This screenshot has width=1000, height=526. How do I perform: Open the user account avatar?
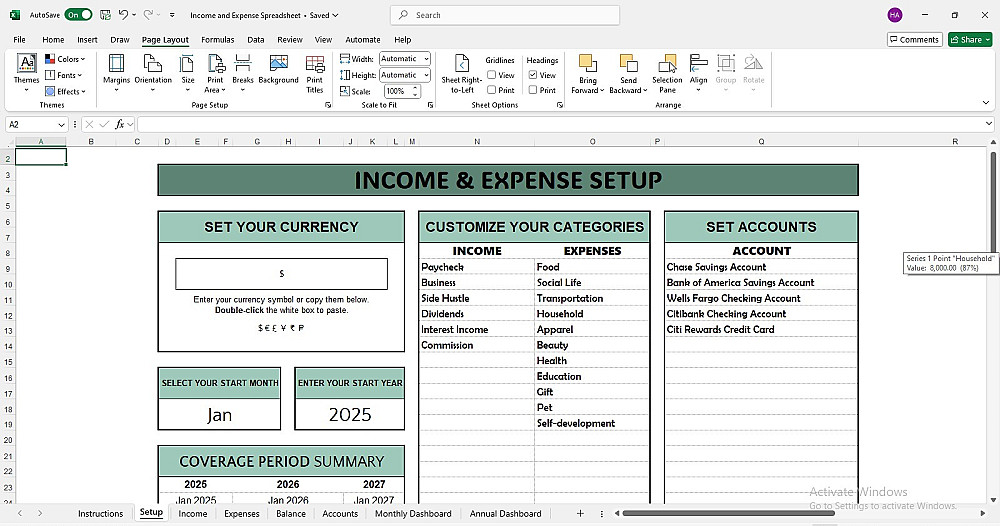[895, 15]
